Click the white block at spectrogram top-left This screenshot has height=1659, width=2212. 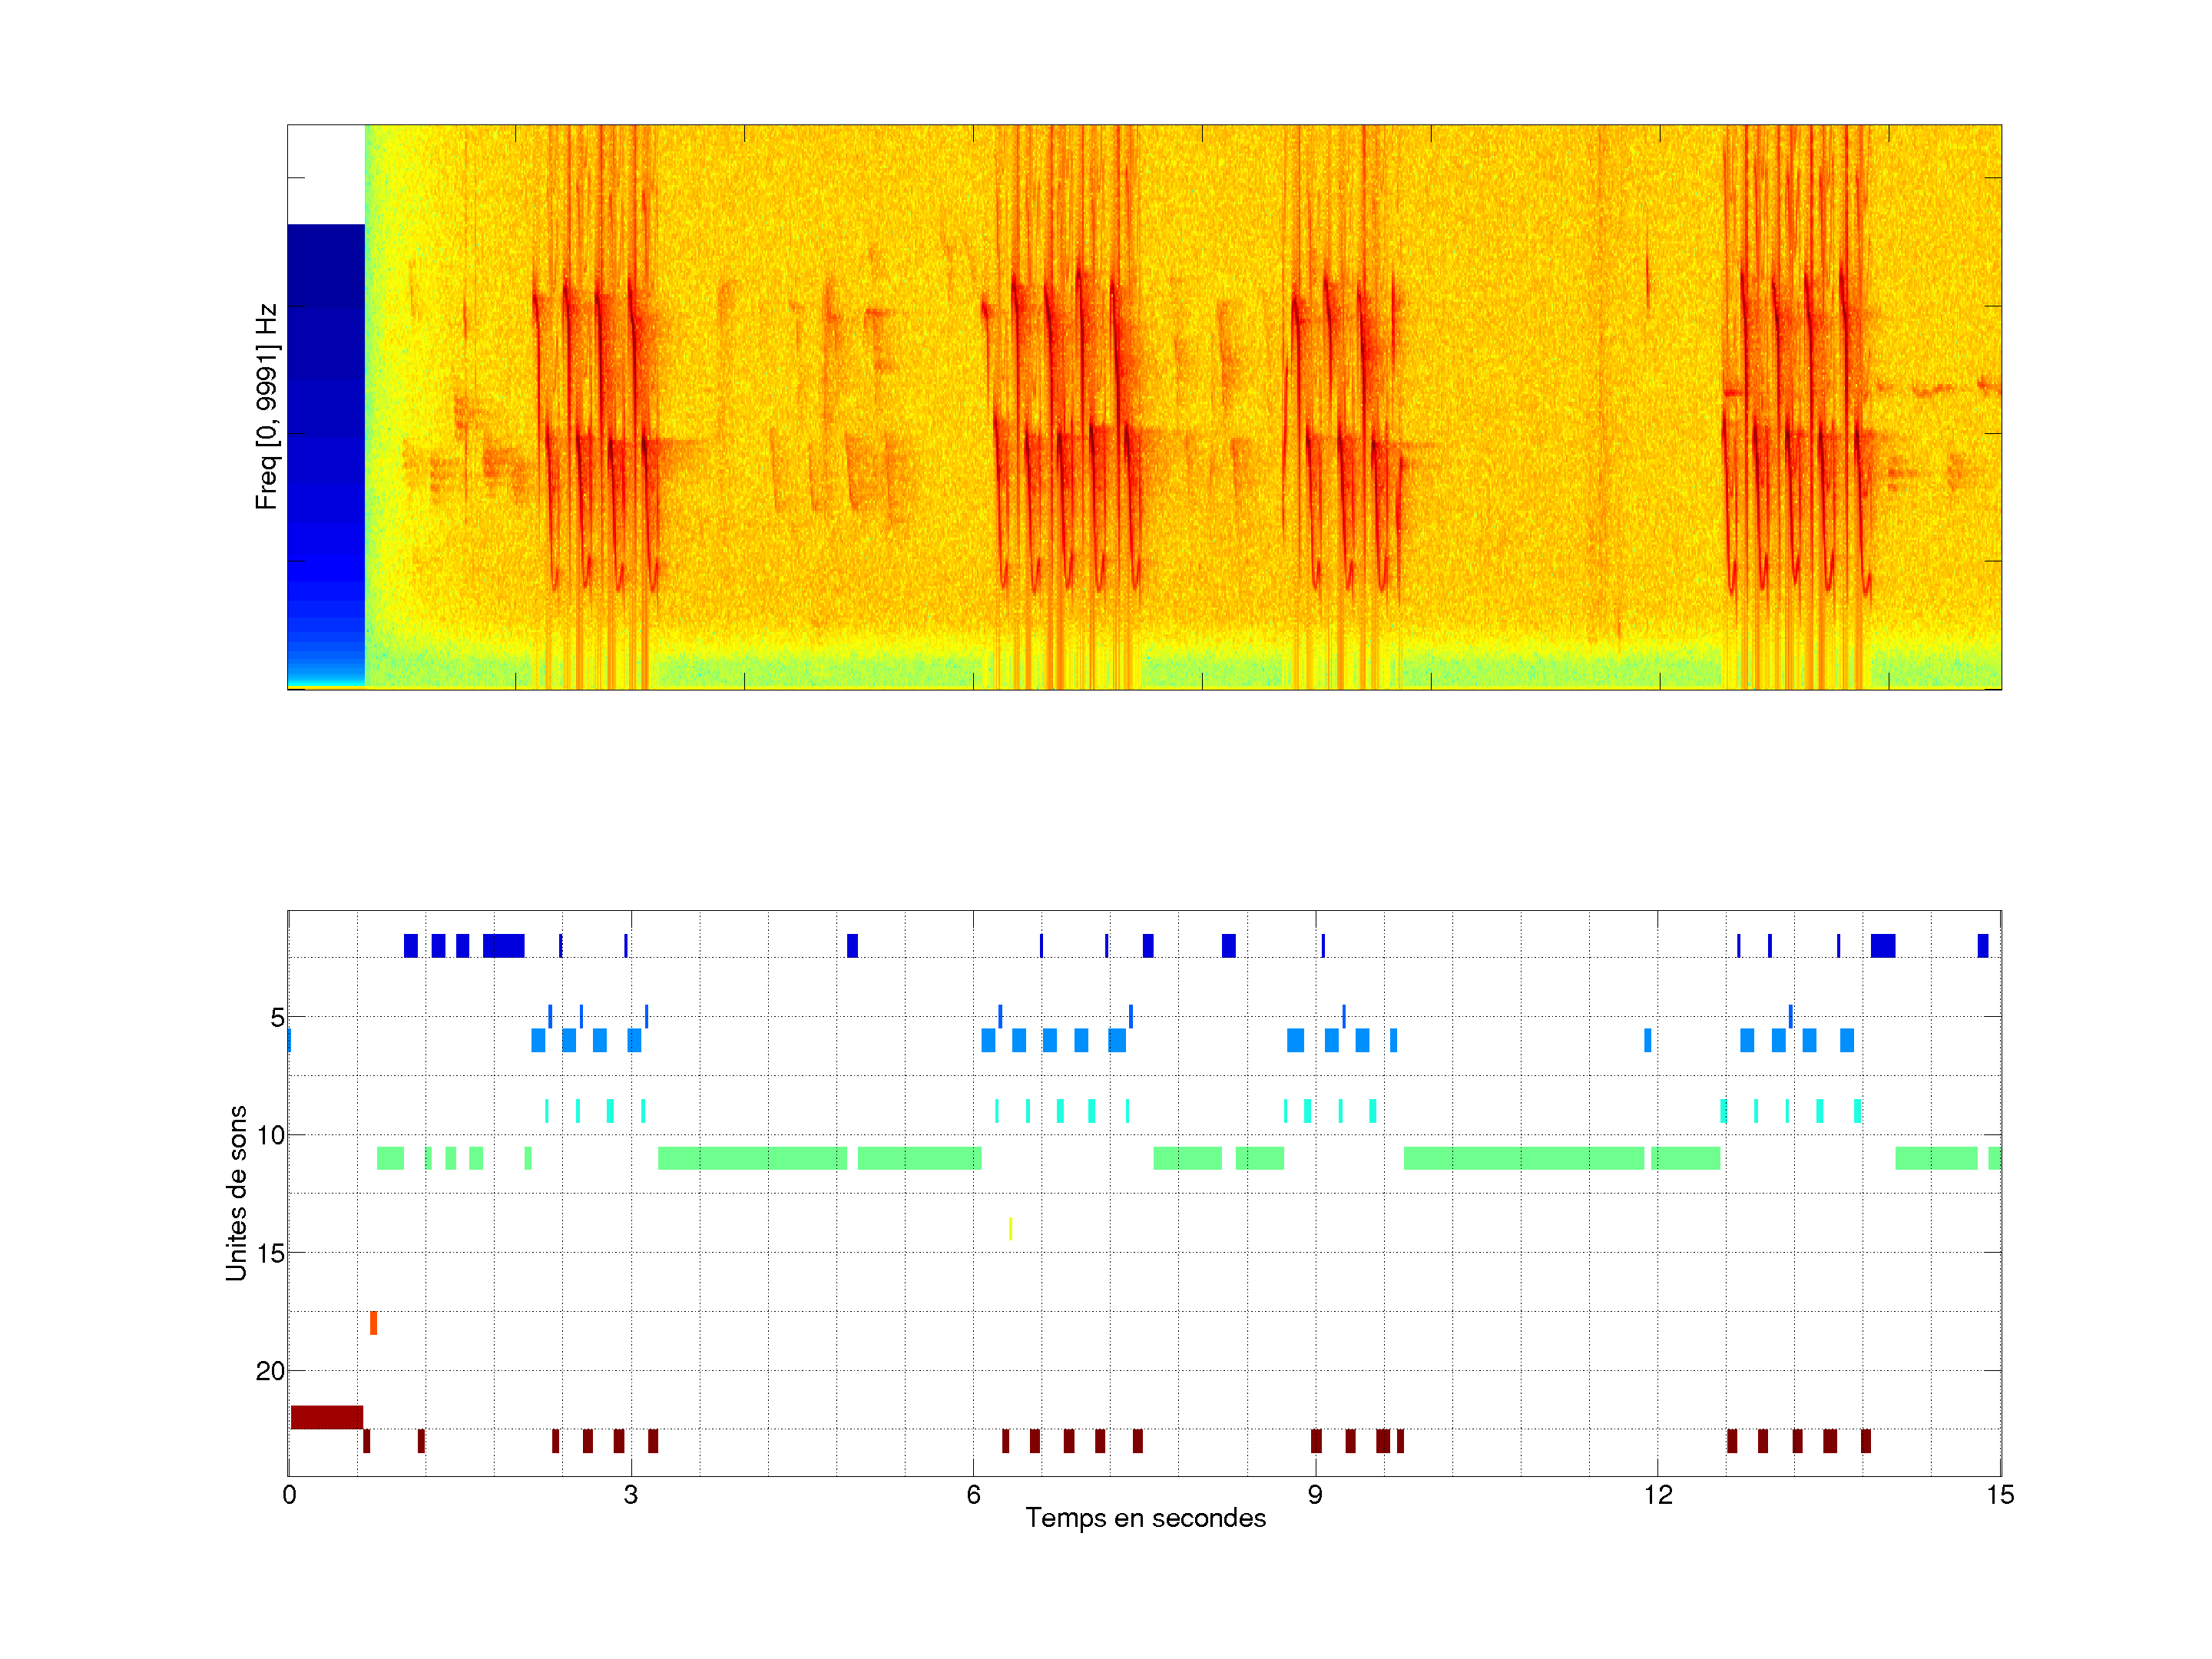326,174
